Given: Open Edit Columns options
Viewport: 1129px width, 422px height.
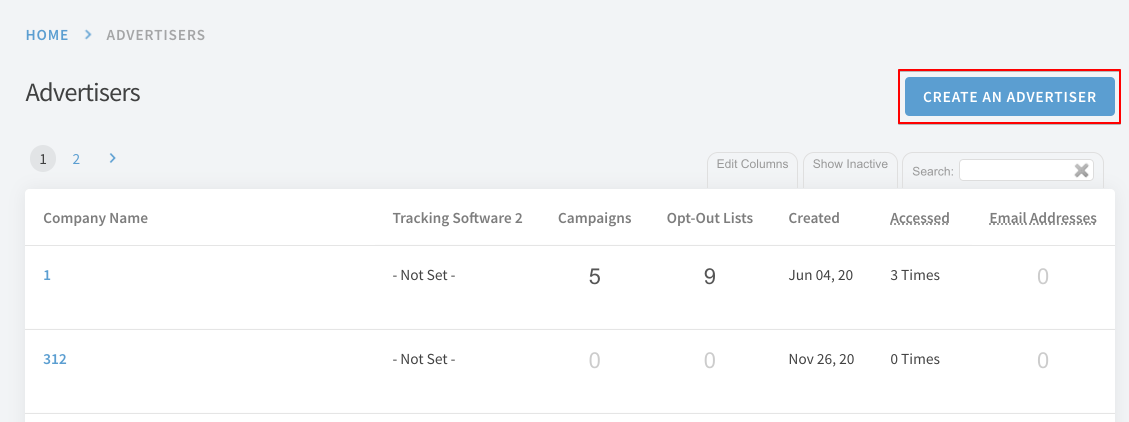Looking at the screenshot, I should [752, 164].
